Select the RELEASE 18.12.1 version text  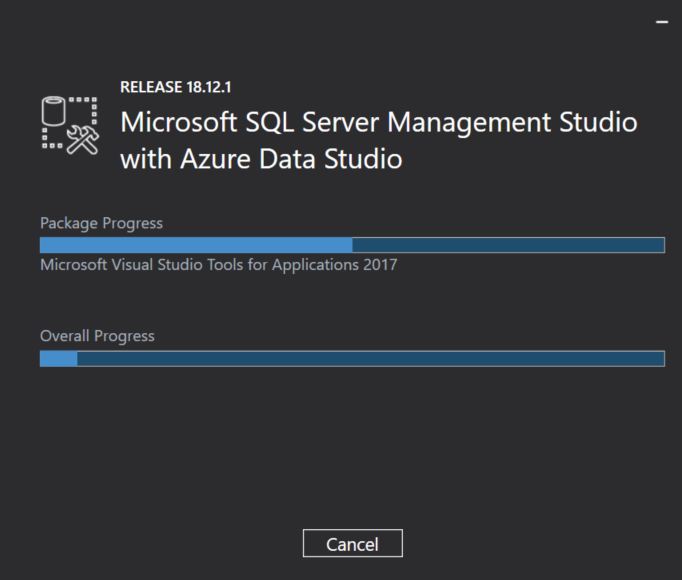tap(176, 87)
